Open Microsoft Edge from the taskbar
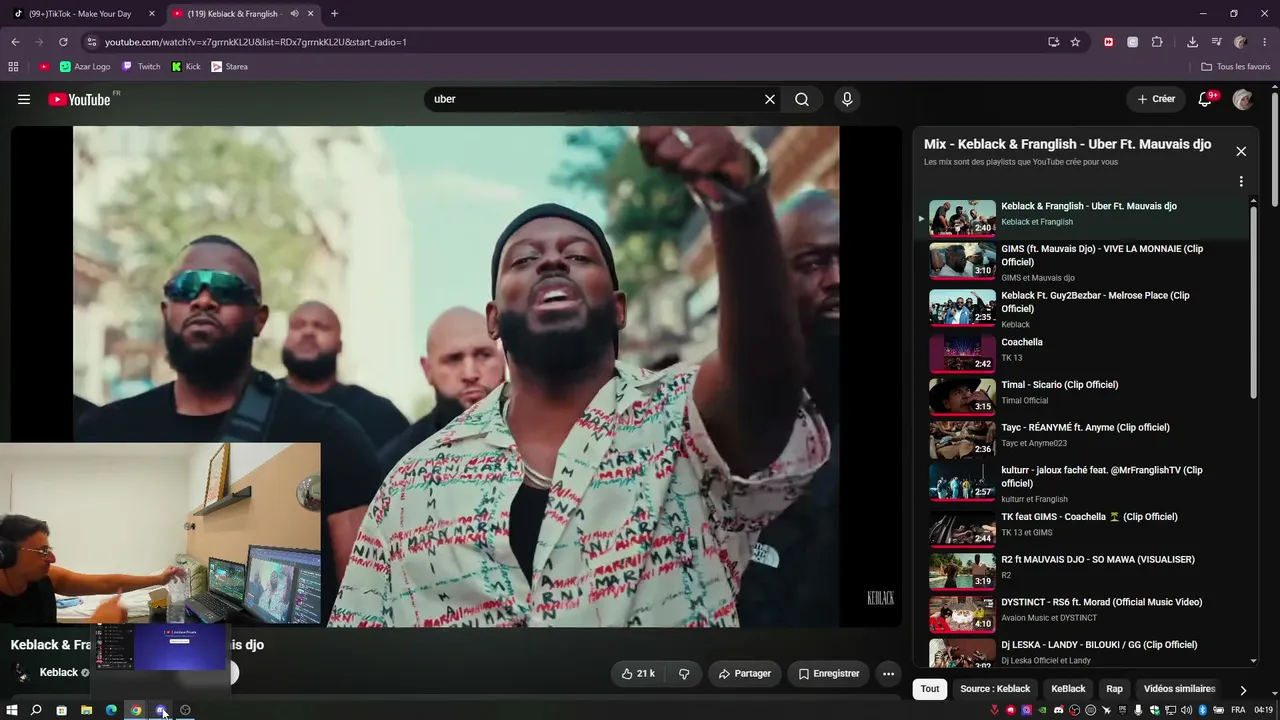1280x720 pixels. (111, 710)
